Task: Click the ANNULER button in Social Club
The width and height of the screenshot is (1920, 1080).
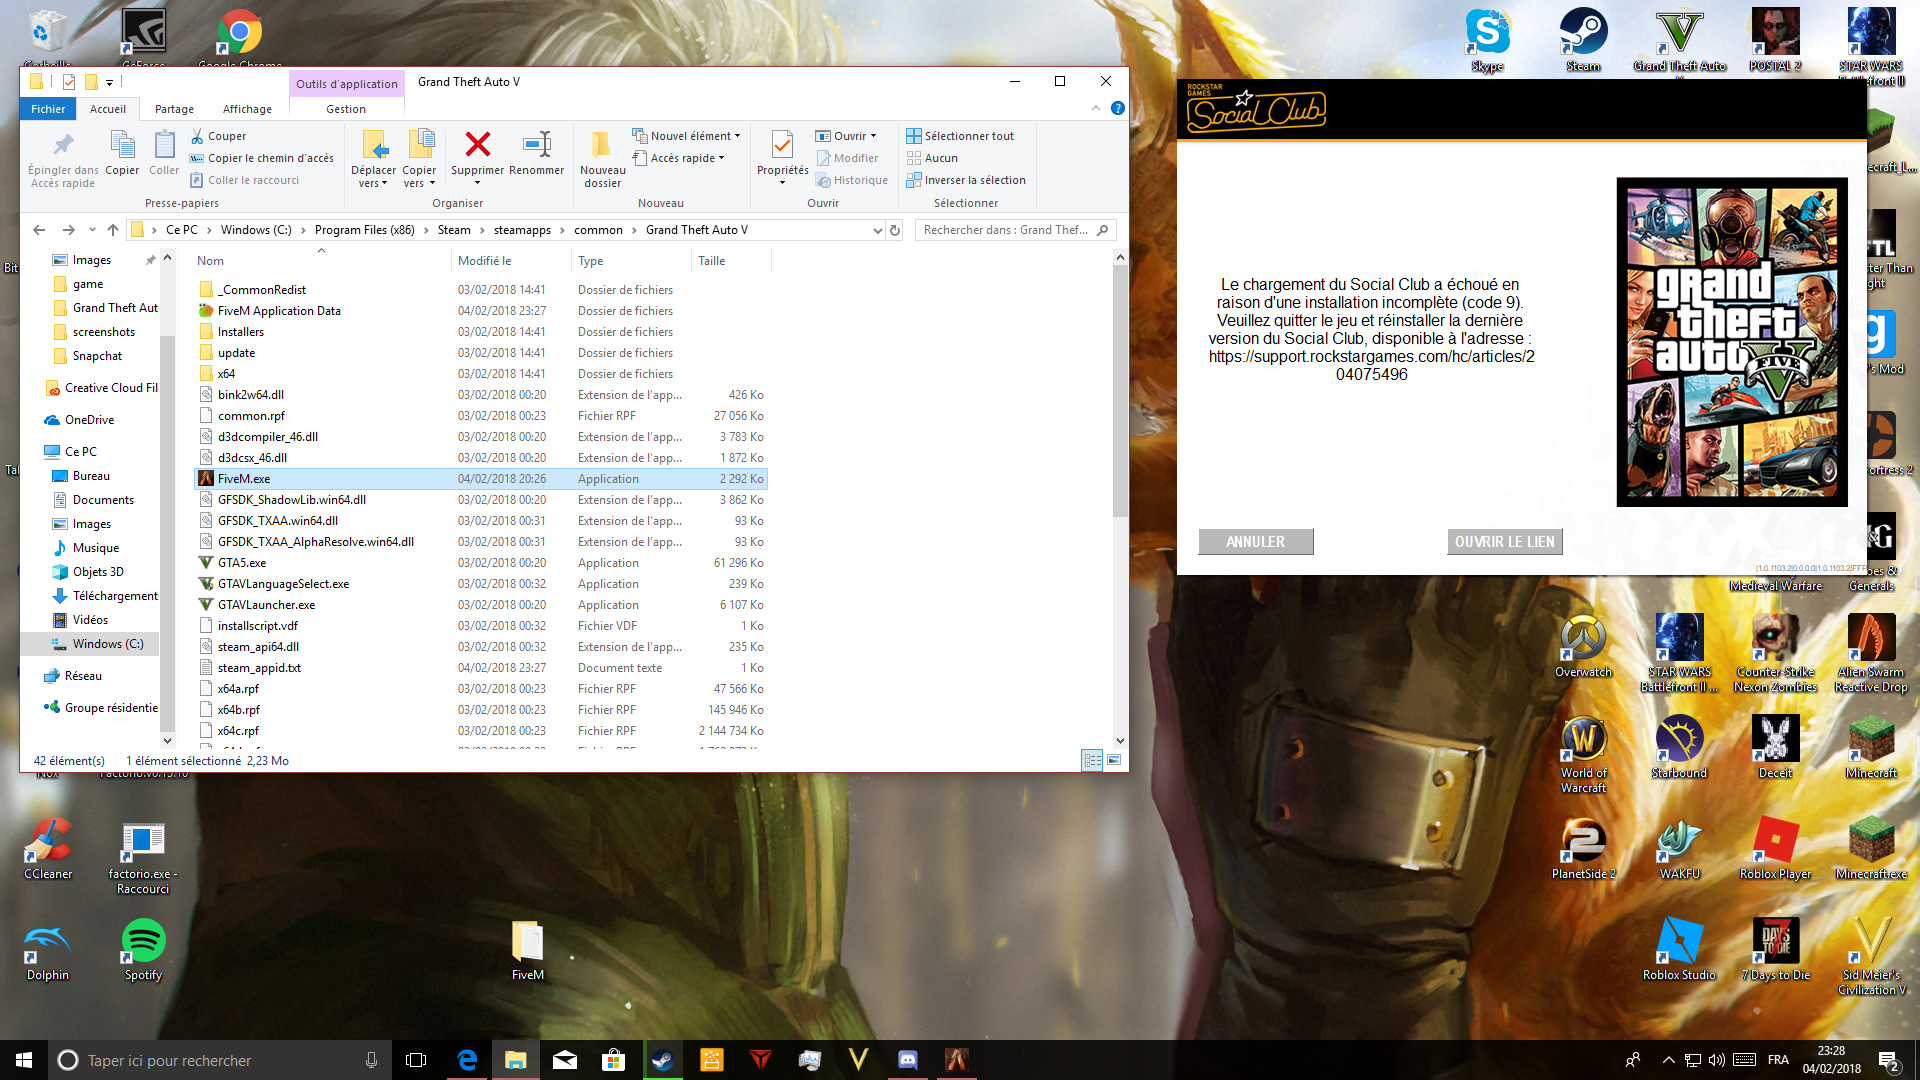Action: tap(1256, 542)
